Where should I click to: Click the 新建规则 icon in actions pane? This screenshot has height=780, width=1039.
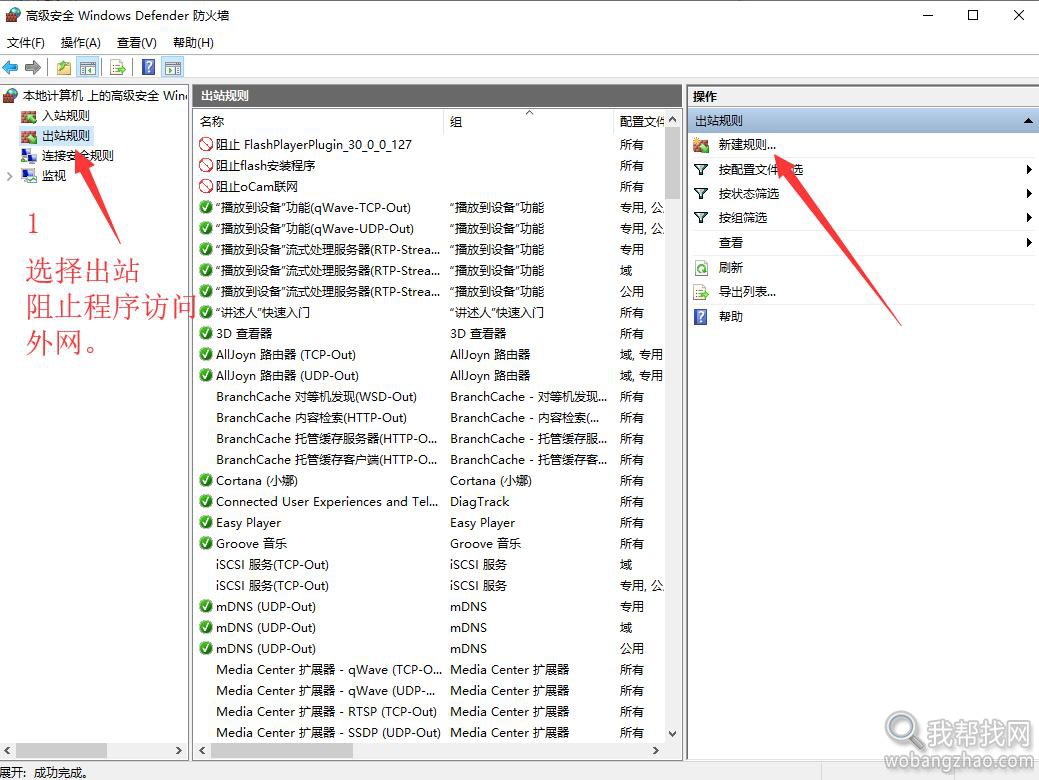pyautogui.click(x=701, y=145)
